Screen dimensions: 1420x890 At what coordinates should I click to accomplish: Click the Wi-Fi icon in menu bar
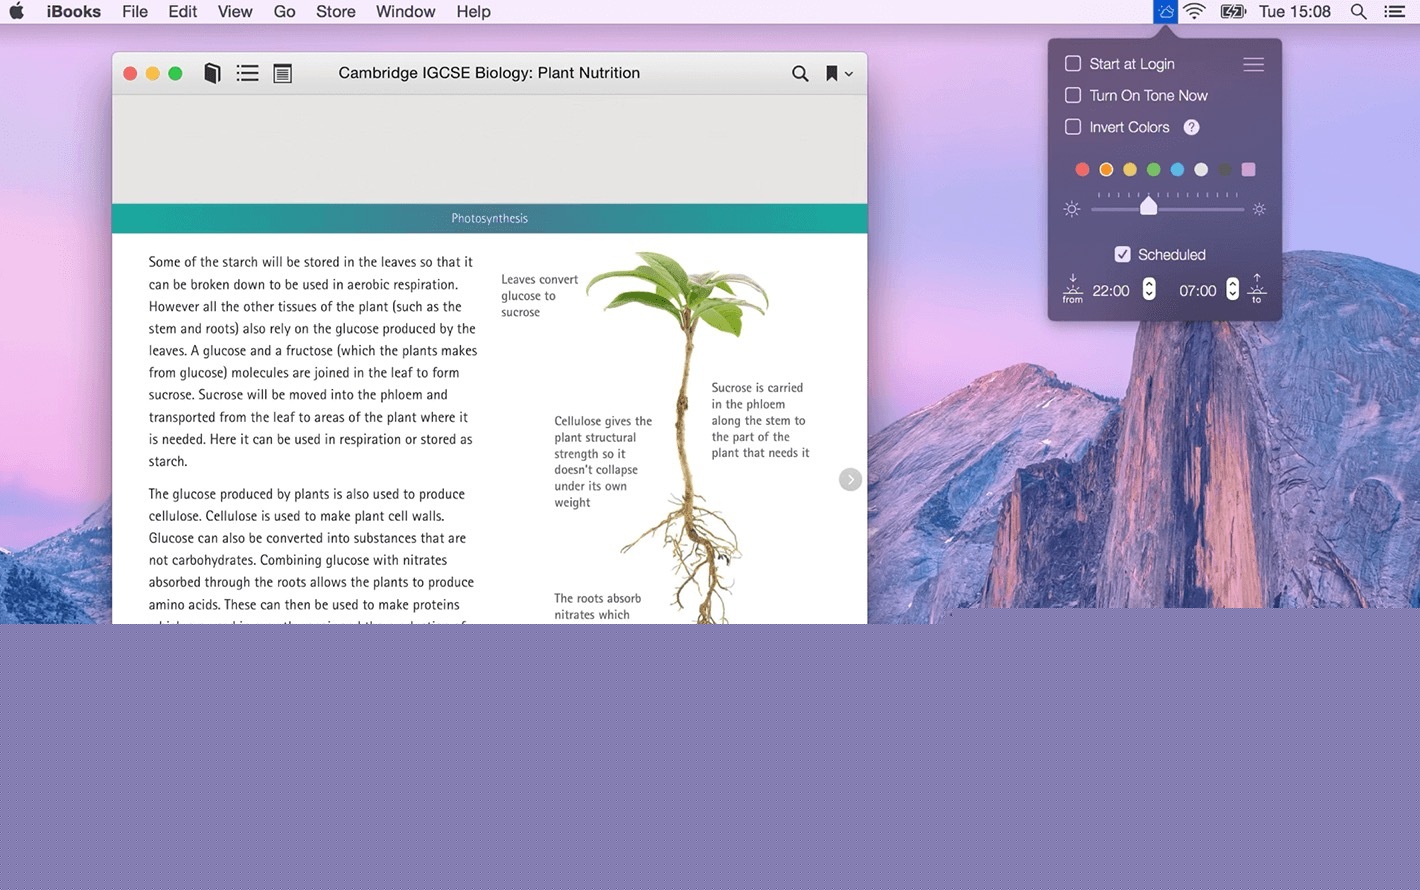(1194, 12)
